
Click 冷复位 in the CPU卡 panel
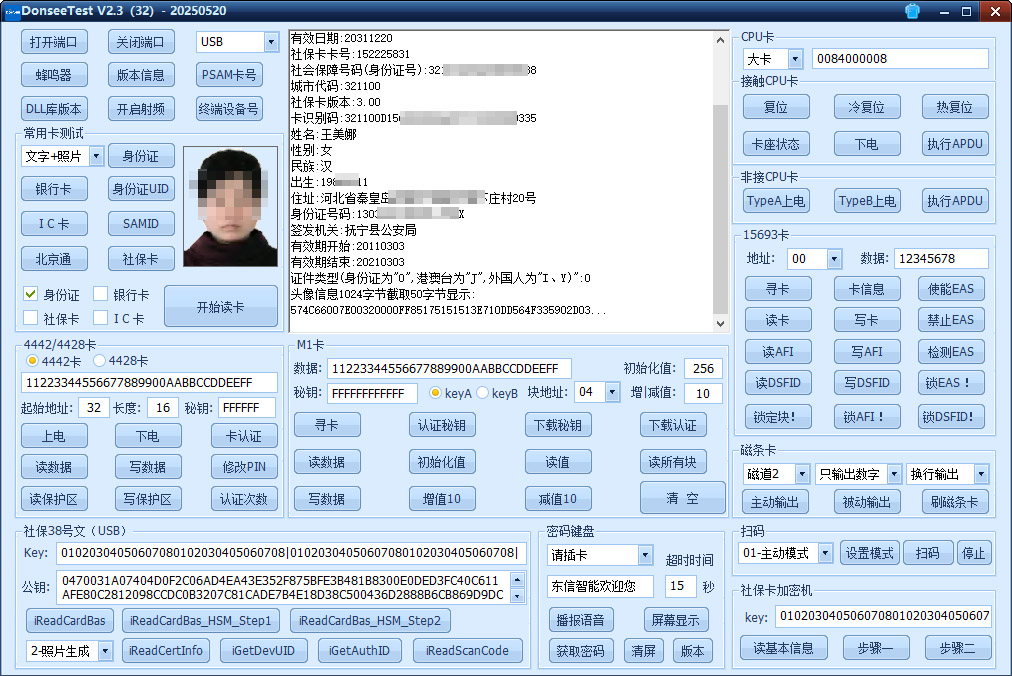coord(866,107)
